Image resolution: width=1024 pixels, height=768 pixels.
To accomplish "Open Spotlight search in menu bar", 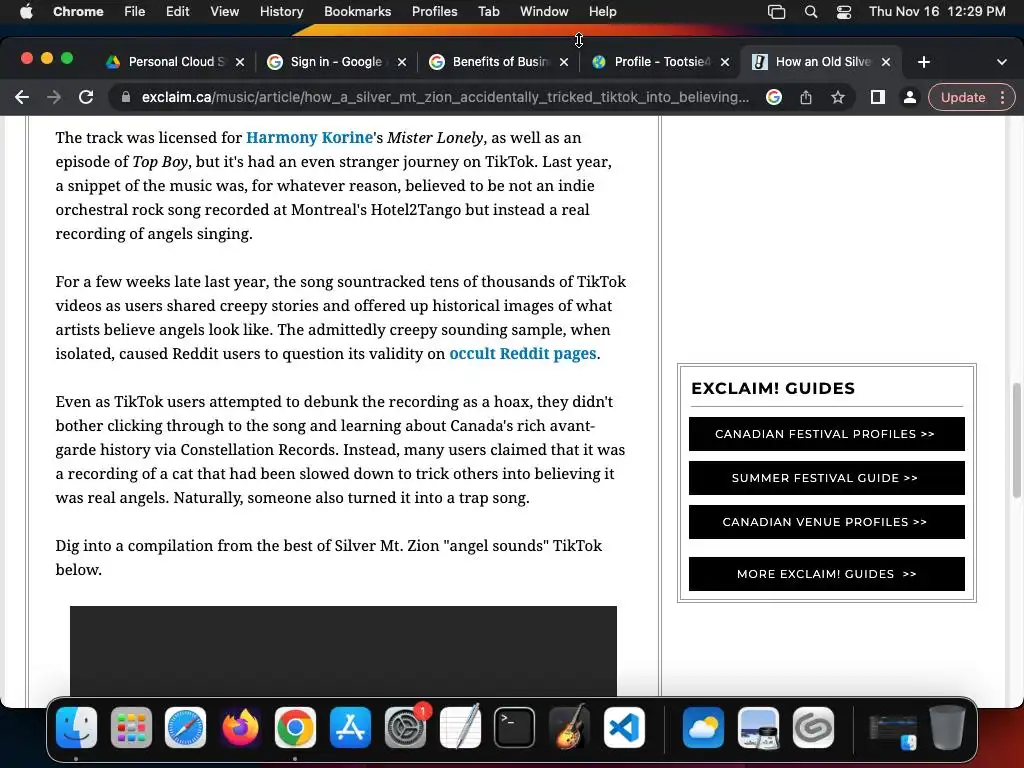I will pyautogui.click(x=810, y=12).
